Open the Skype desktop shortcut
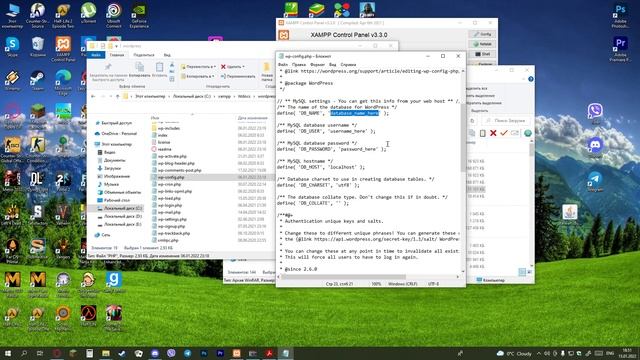Viewport: 640px width, 360px height. click(x=12, y=47)
